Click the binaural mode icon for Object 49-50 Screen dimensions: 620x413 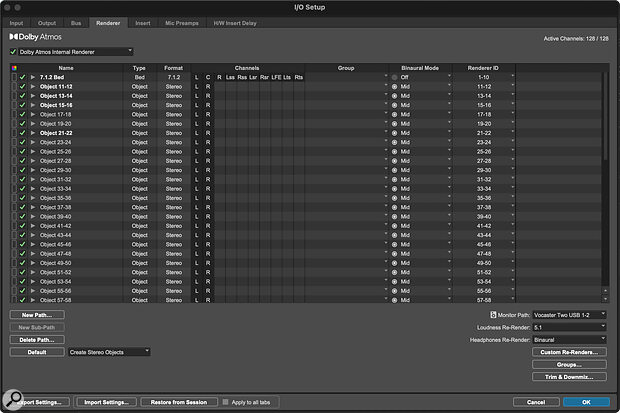click(x=394, y=263)
